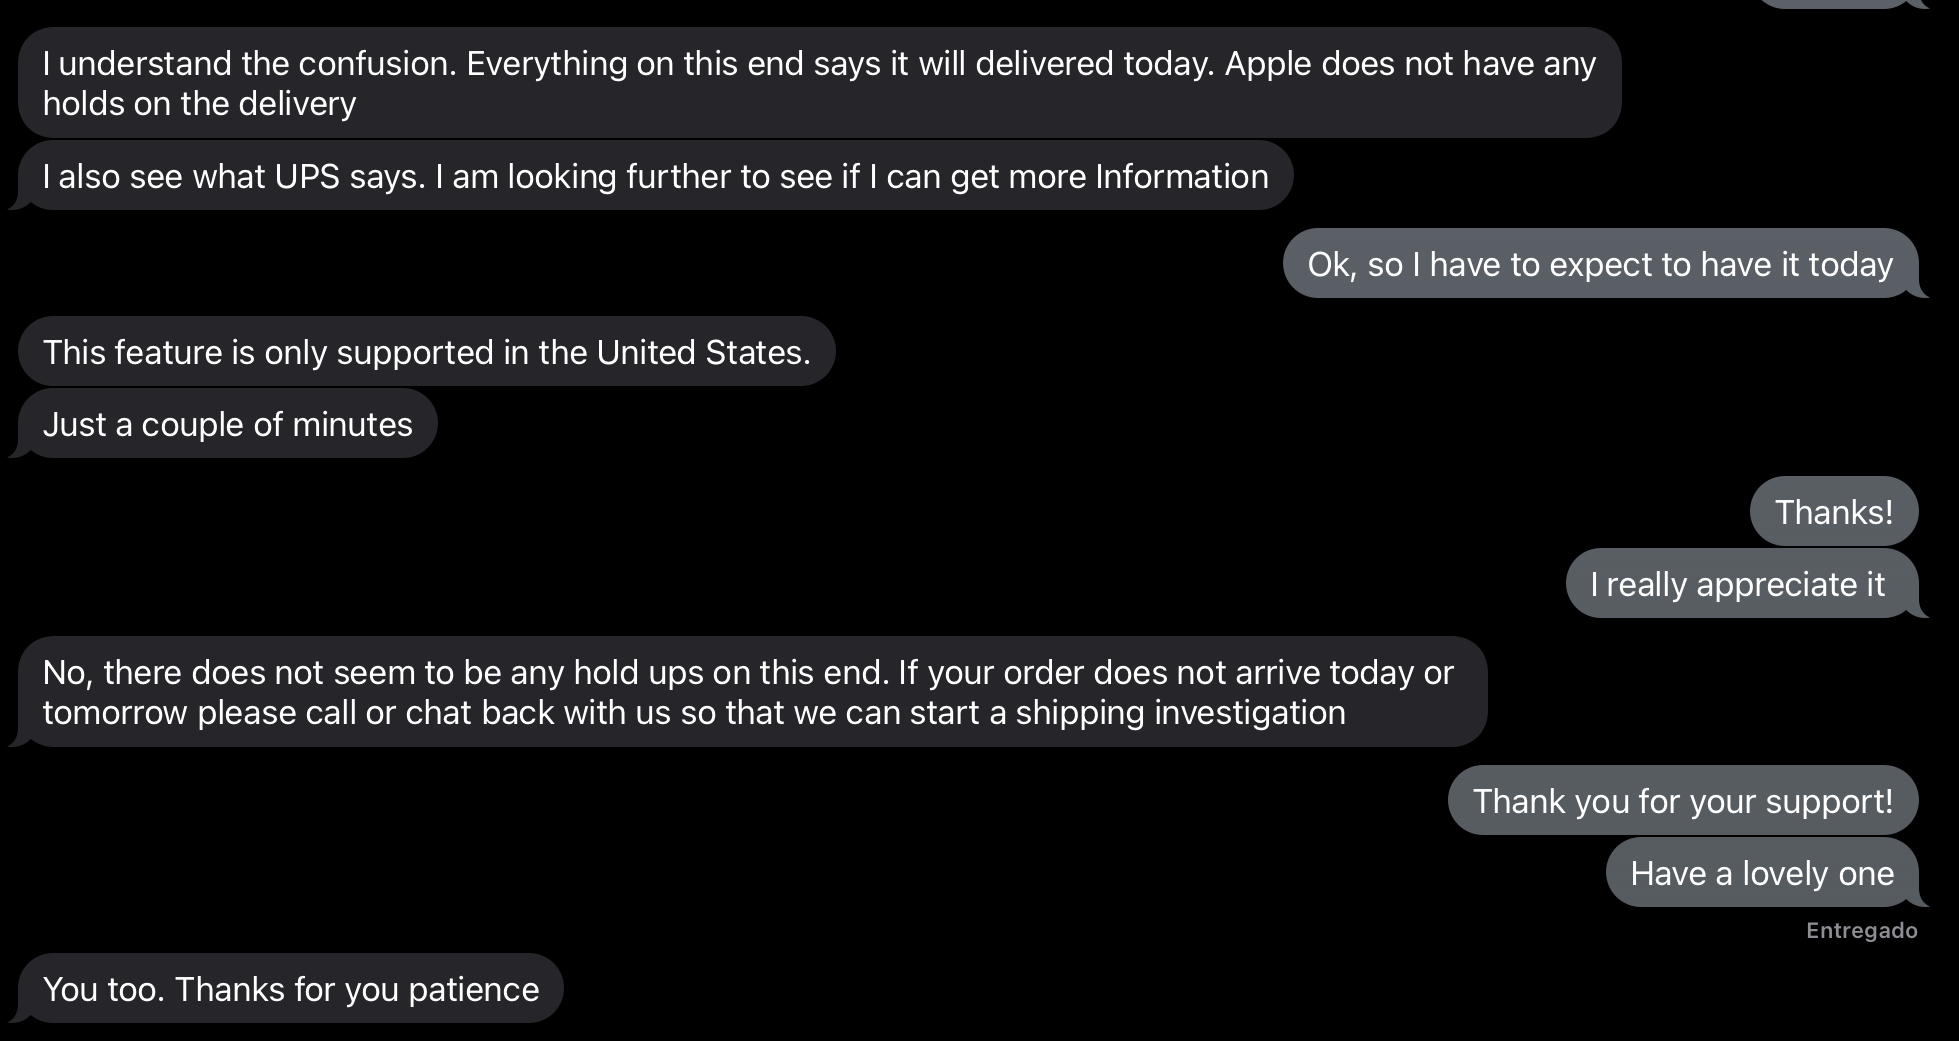Click the text "holds on the delivery"
This screenshot has height=1041, width=1959.
[x=199, y=104]
